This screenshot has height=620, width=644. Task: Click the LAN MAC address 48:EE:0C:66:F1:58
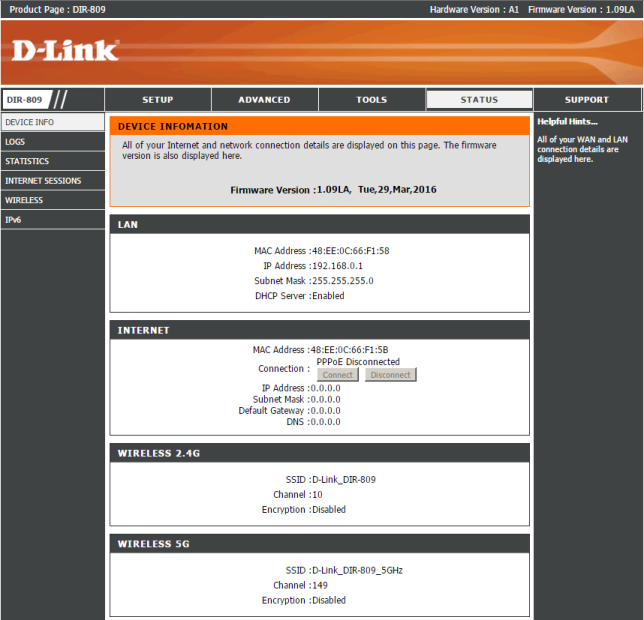pyautogui.click(x=351, y=251)
